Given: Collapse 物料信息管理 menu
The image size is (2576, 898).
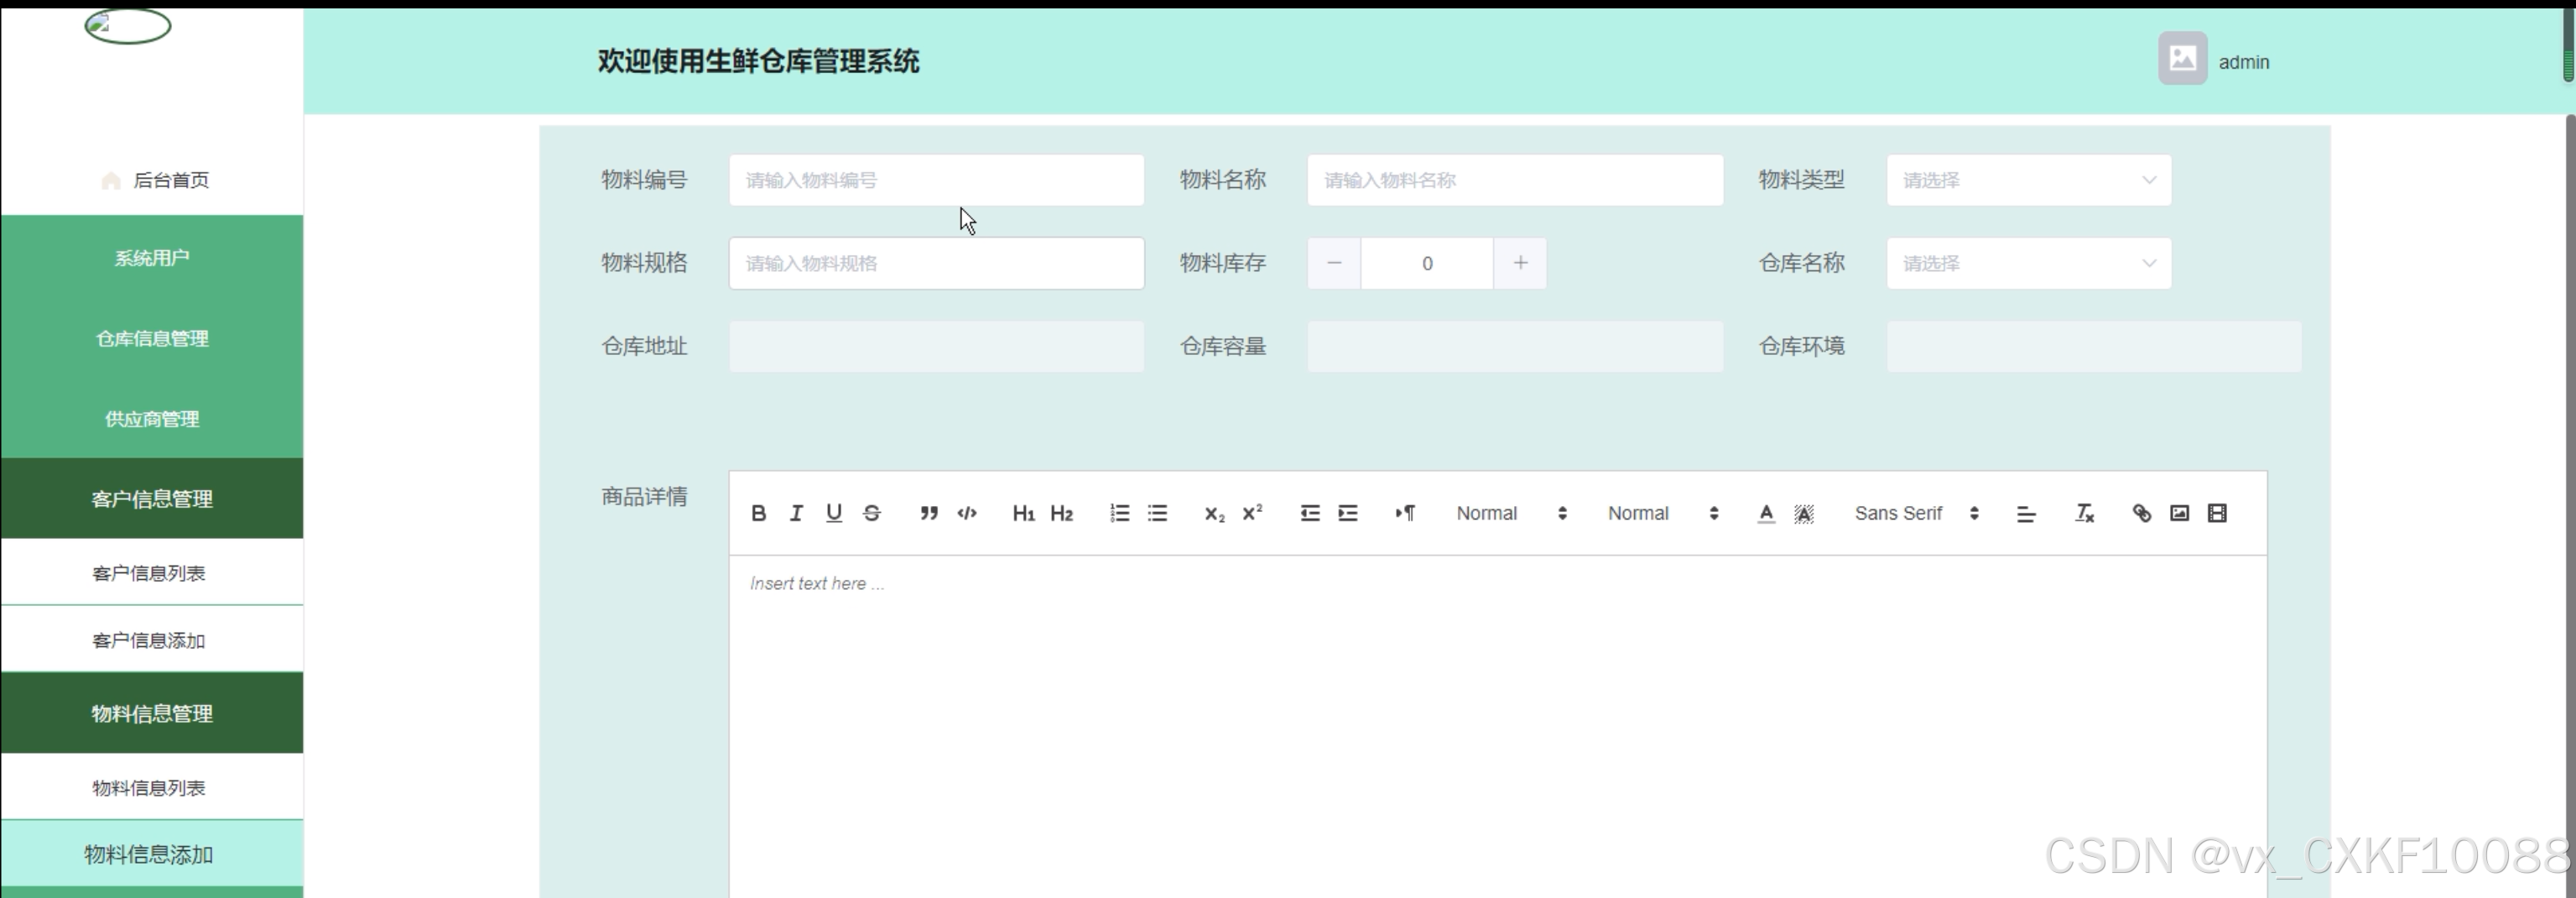Looking at the screenshot, I should coord(152,713).
